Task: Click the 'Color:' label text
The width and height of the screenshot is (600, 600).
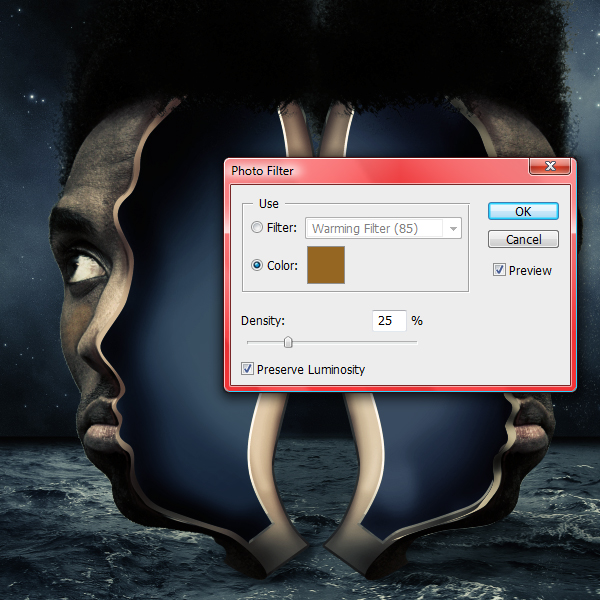Action: [282, 266]
